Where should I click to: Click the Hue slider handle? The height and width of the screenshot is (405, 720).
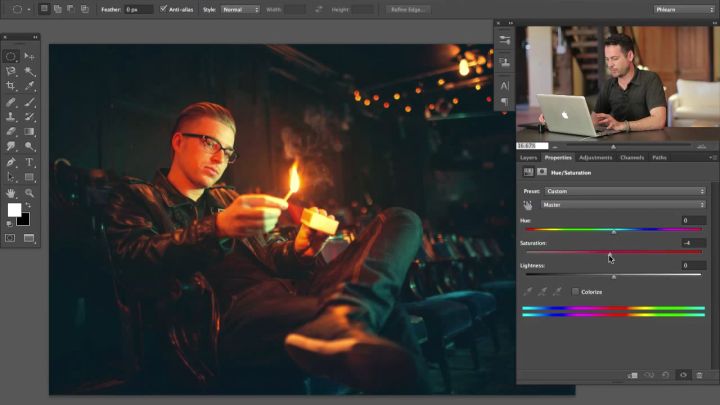coord(614,232)
